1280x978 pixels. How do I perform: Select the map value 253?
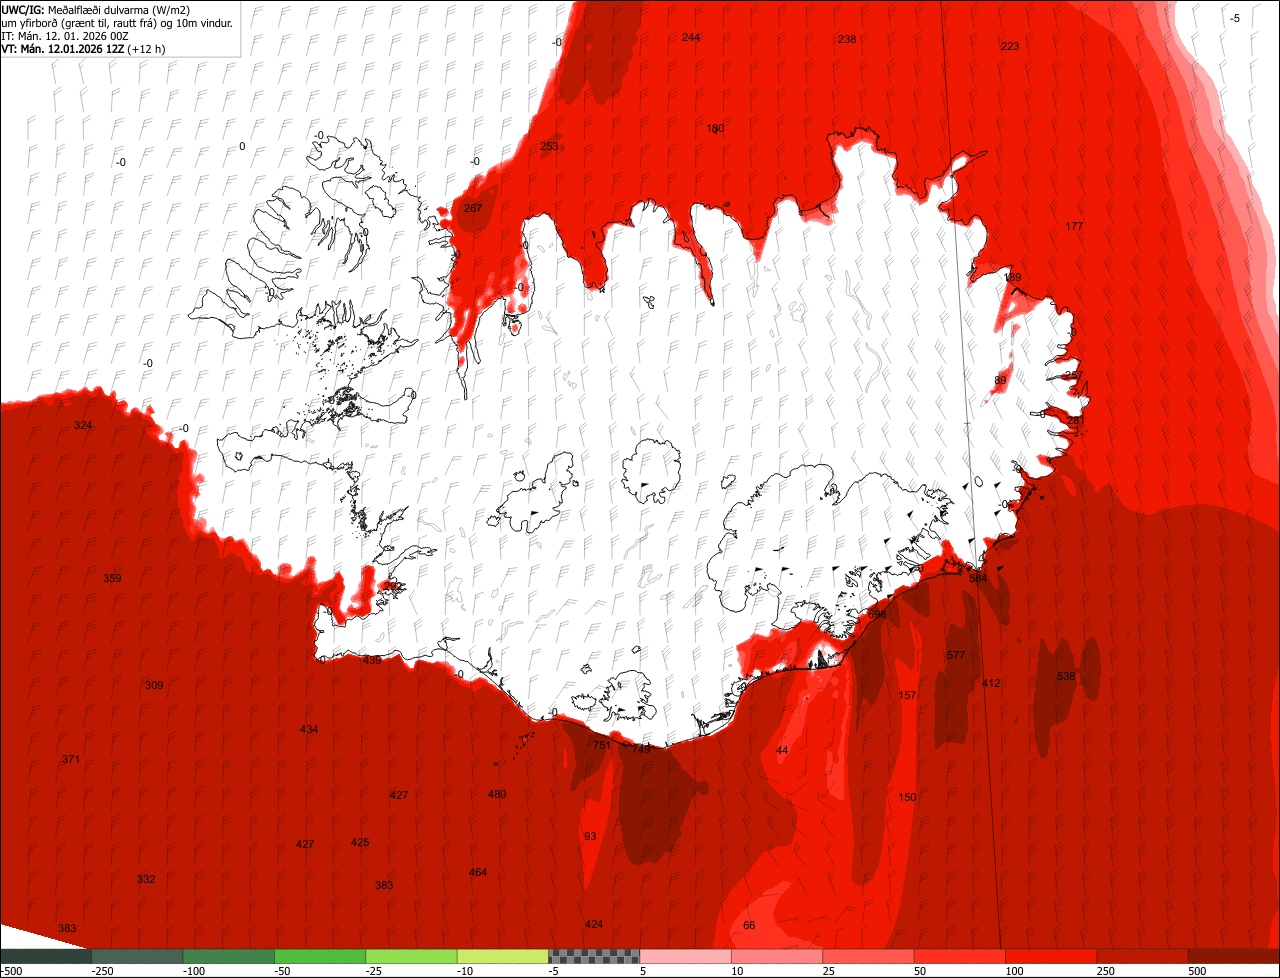549,146
